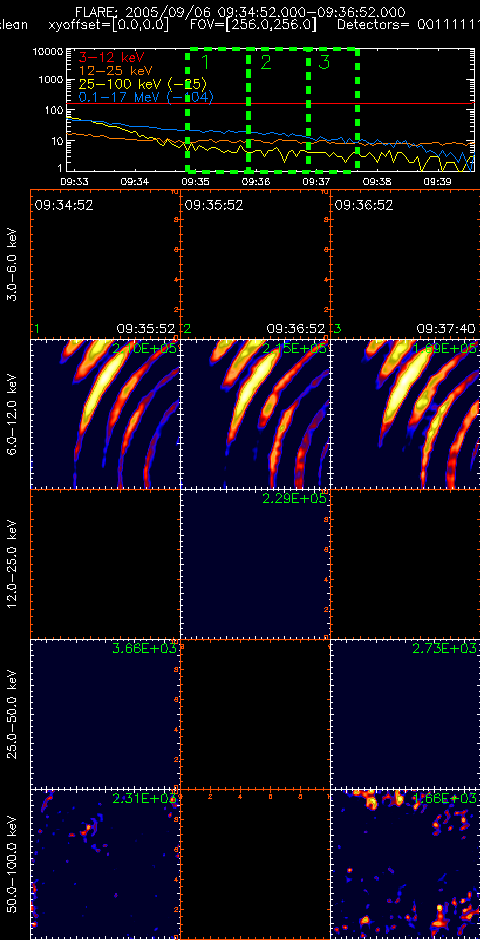Select the green interval 2 box in lightcurve

279,110
